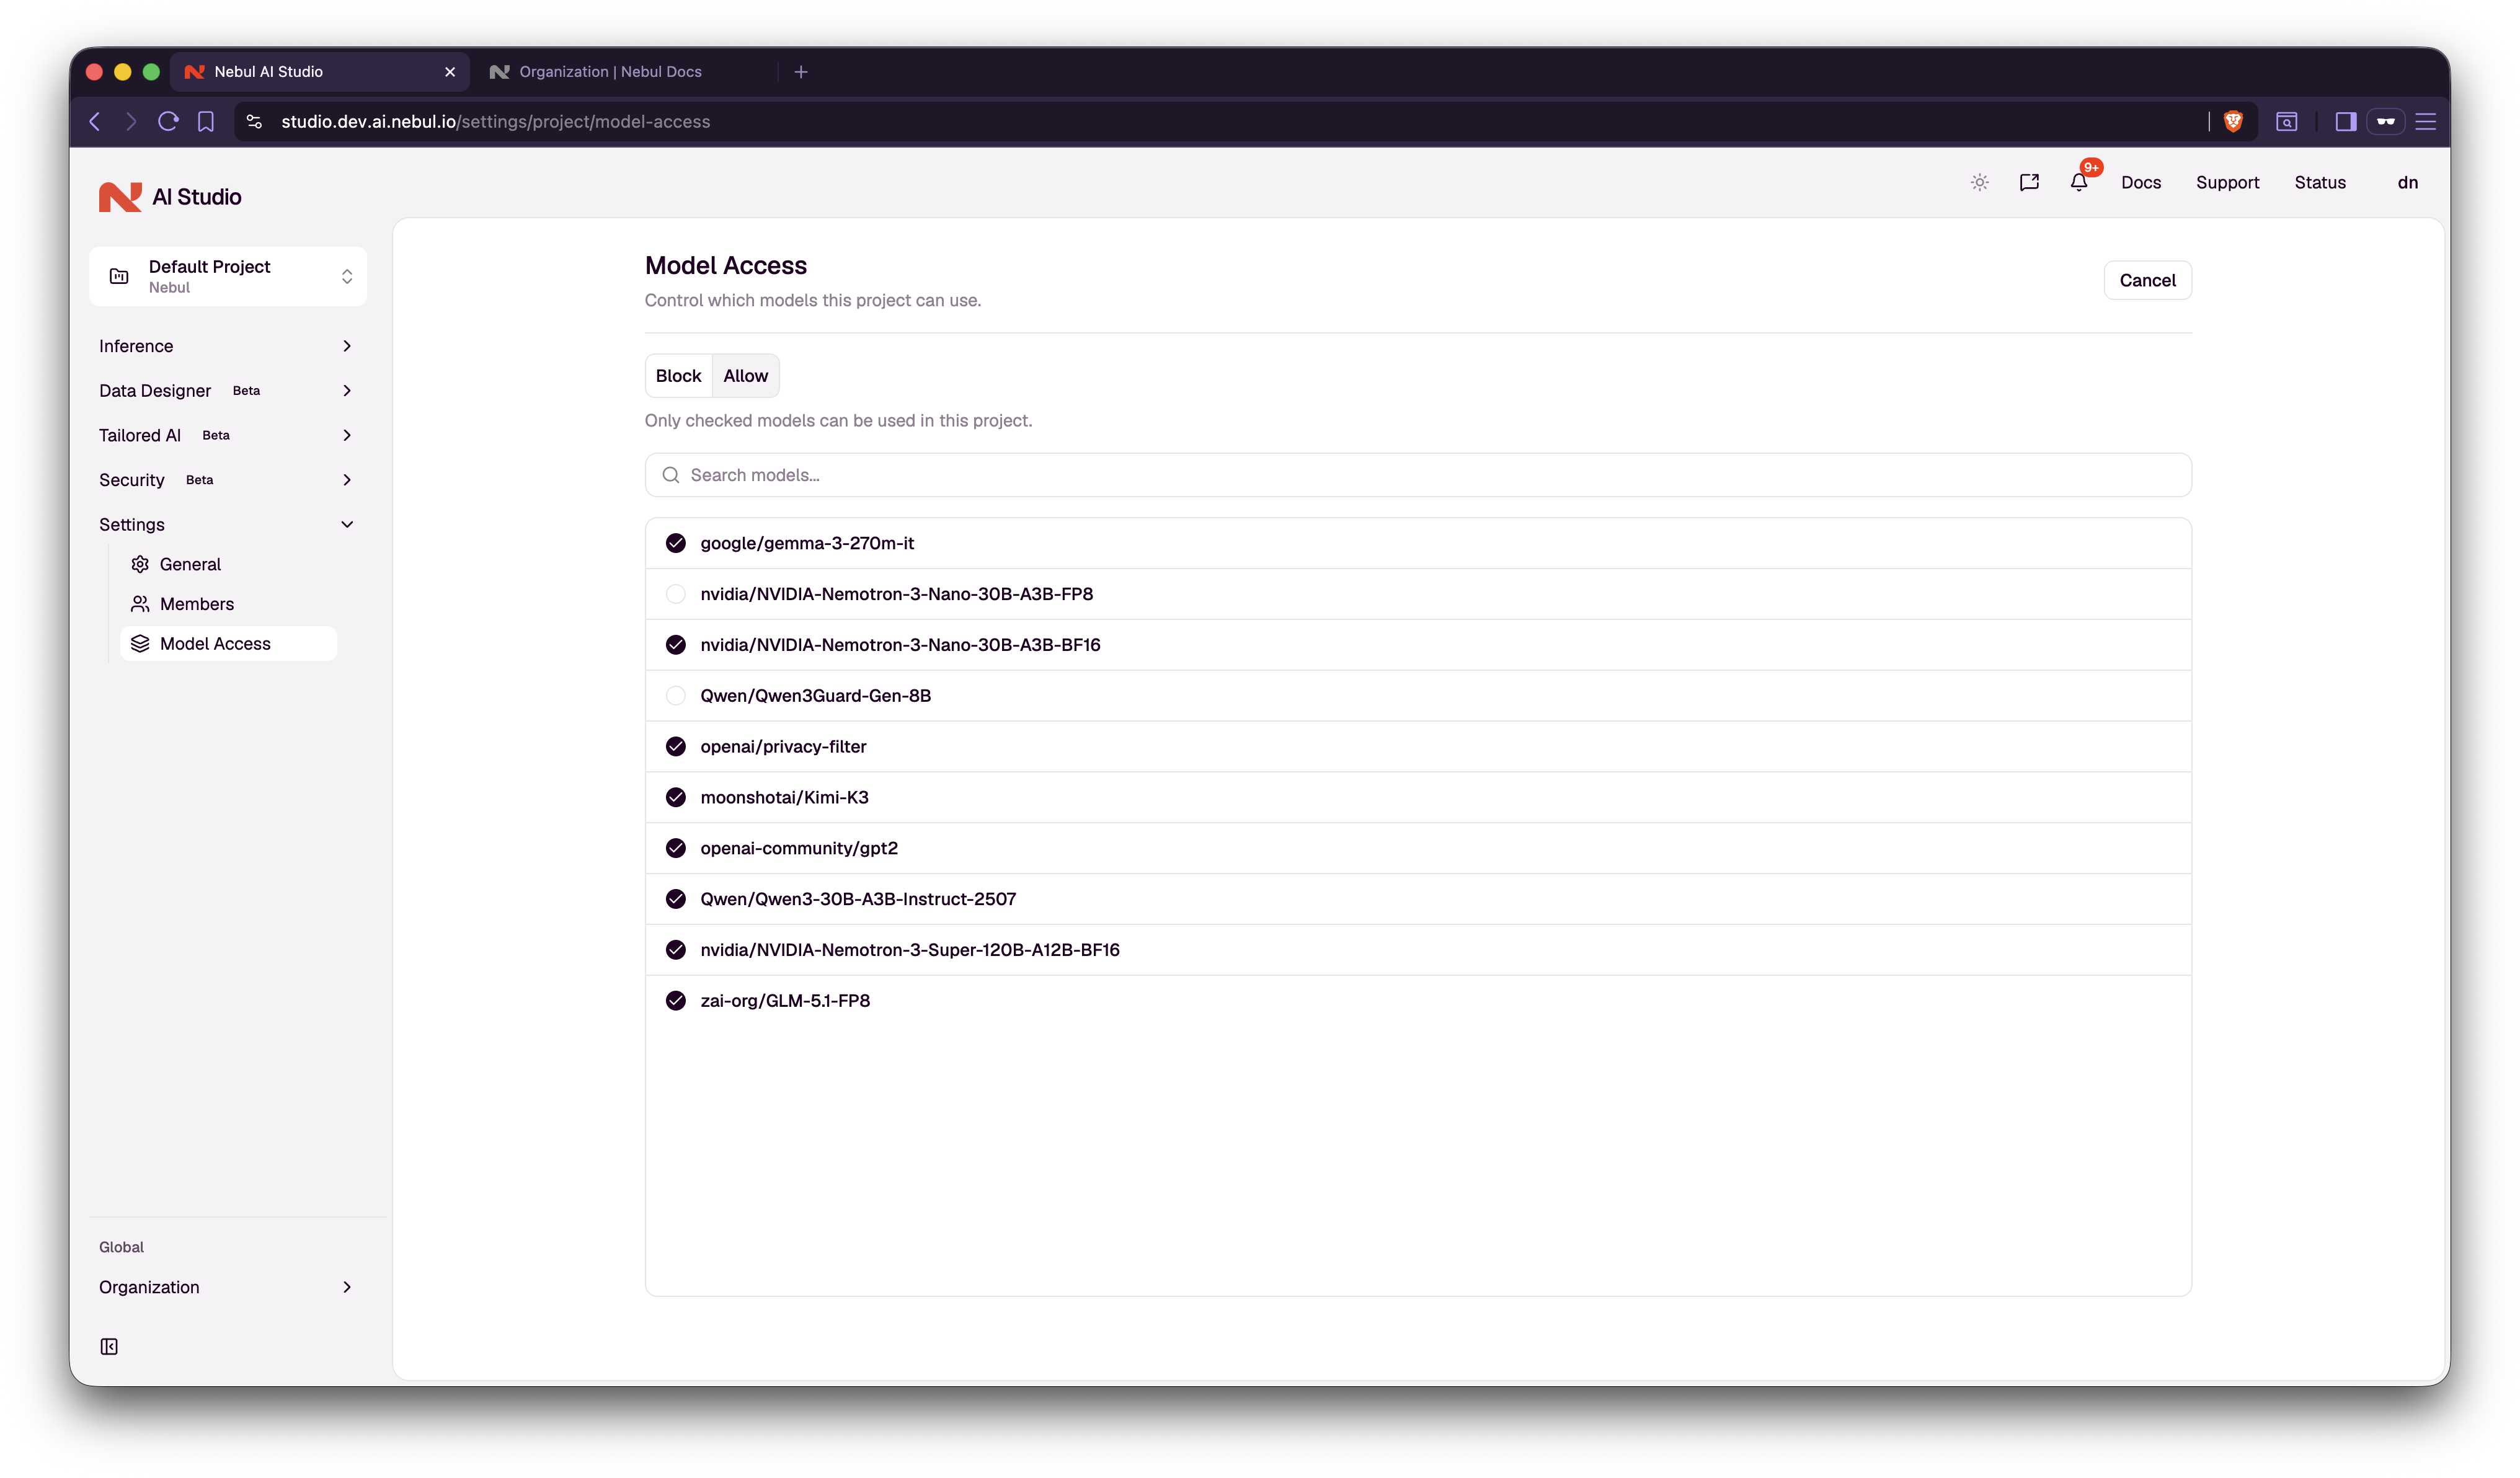Open site settings icon in address bar

pyautogui.click(x=254, y=121)
